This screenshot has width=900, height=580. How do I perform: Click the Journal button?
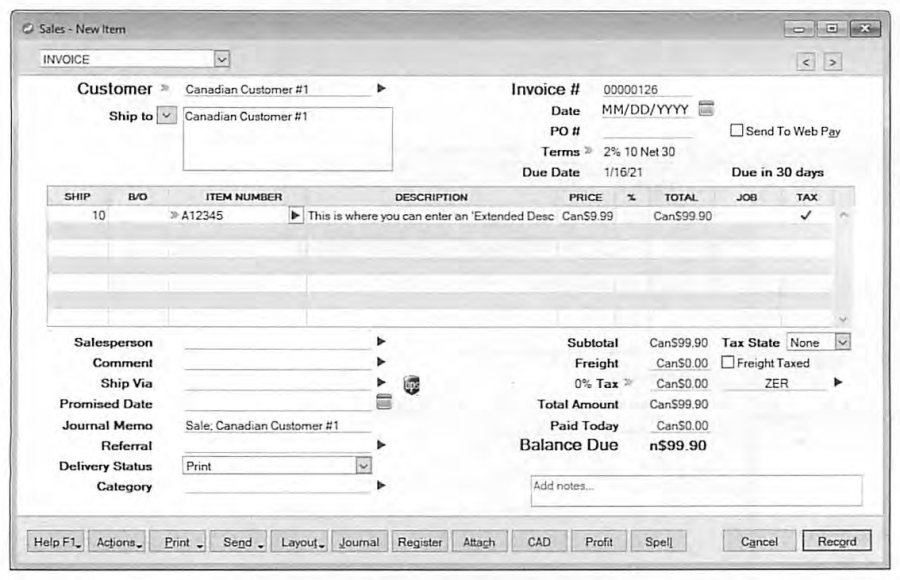click(360, 542)
